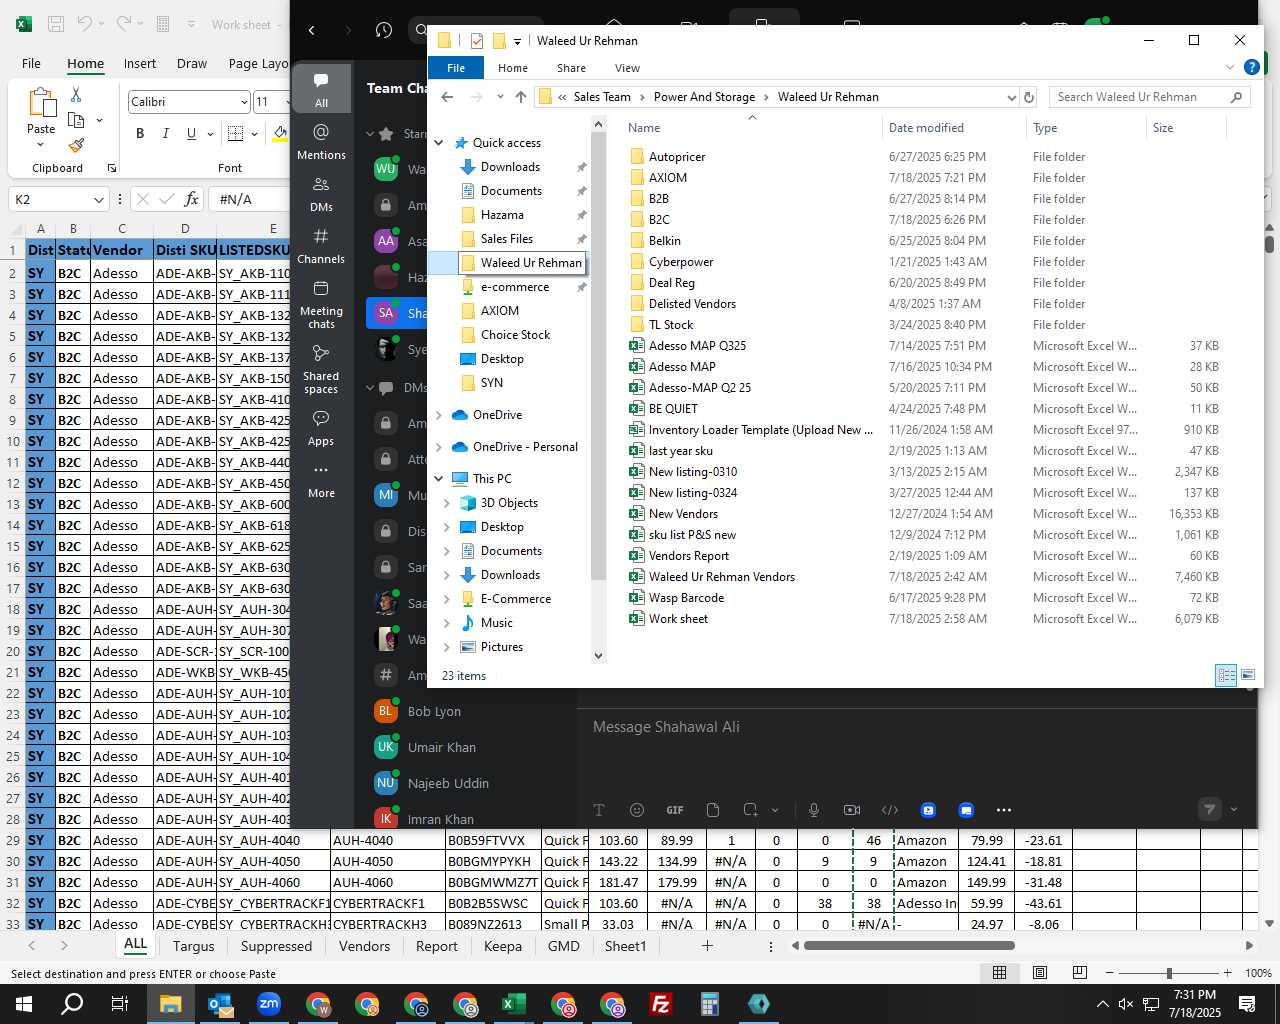
Task: Open Bob Lyon chat in Zoom
Action: click(434, 712)
